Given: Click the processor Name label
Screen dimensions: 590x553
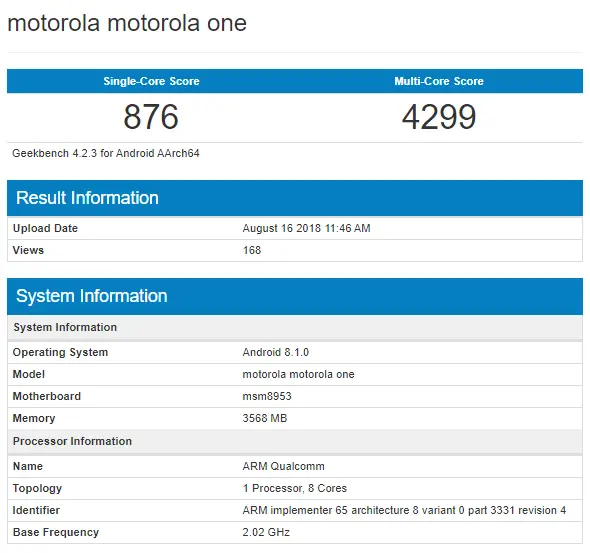Looking at the screenshot, I should coord(28,466).
